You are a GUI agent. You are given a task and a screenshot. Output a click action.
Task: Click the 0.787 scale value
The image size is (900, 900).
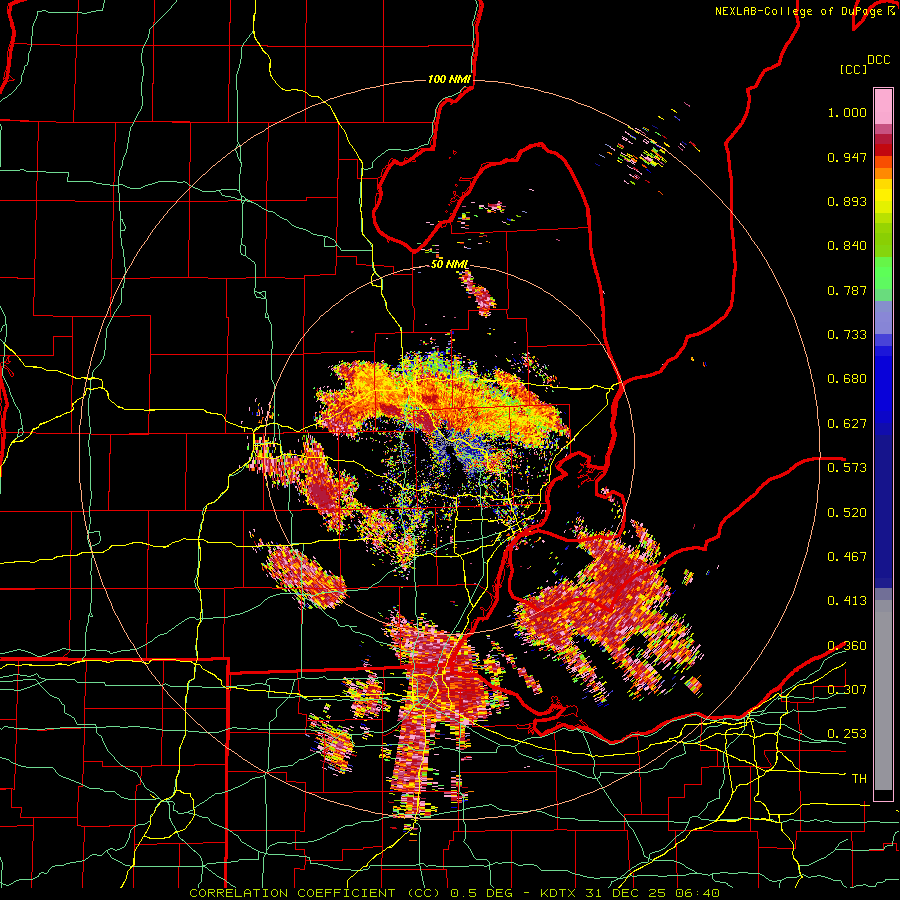click(847, 290)
